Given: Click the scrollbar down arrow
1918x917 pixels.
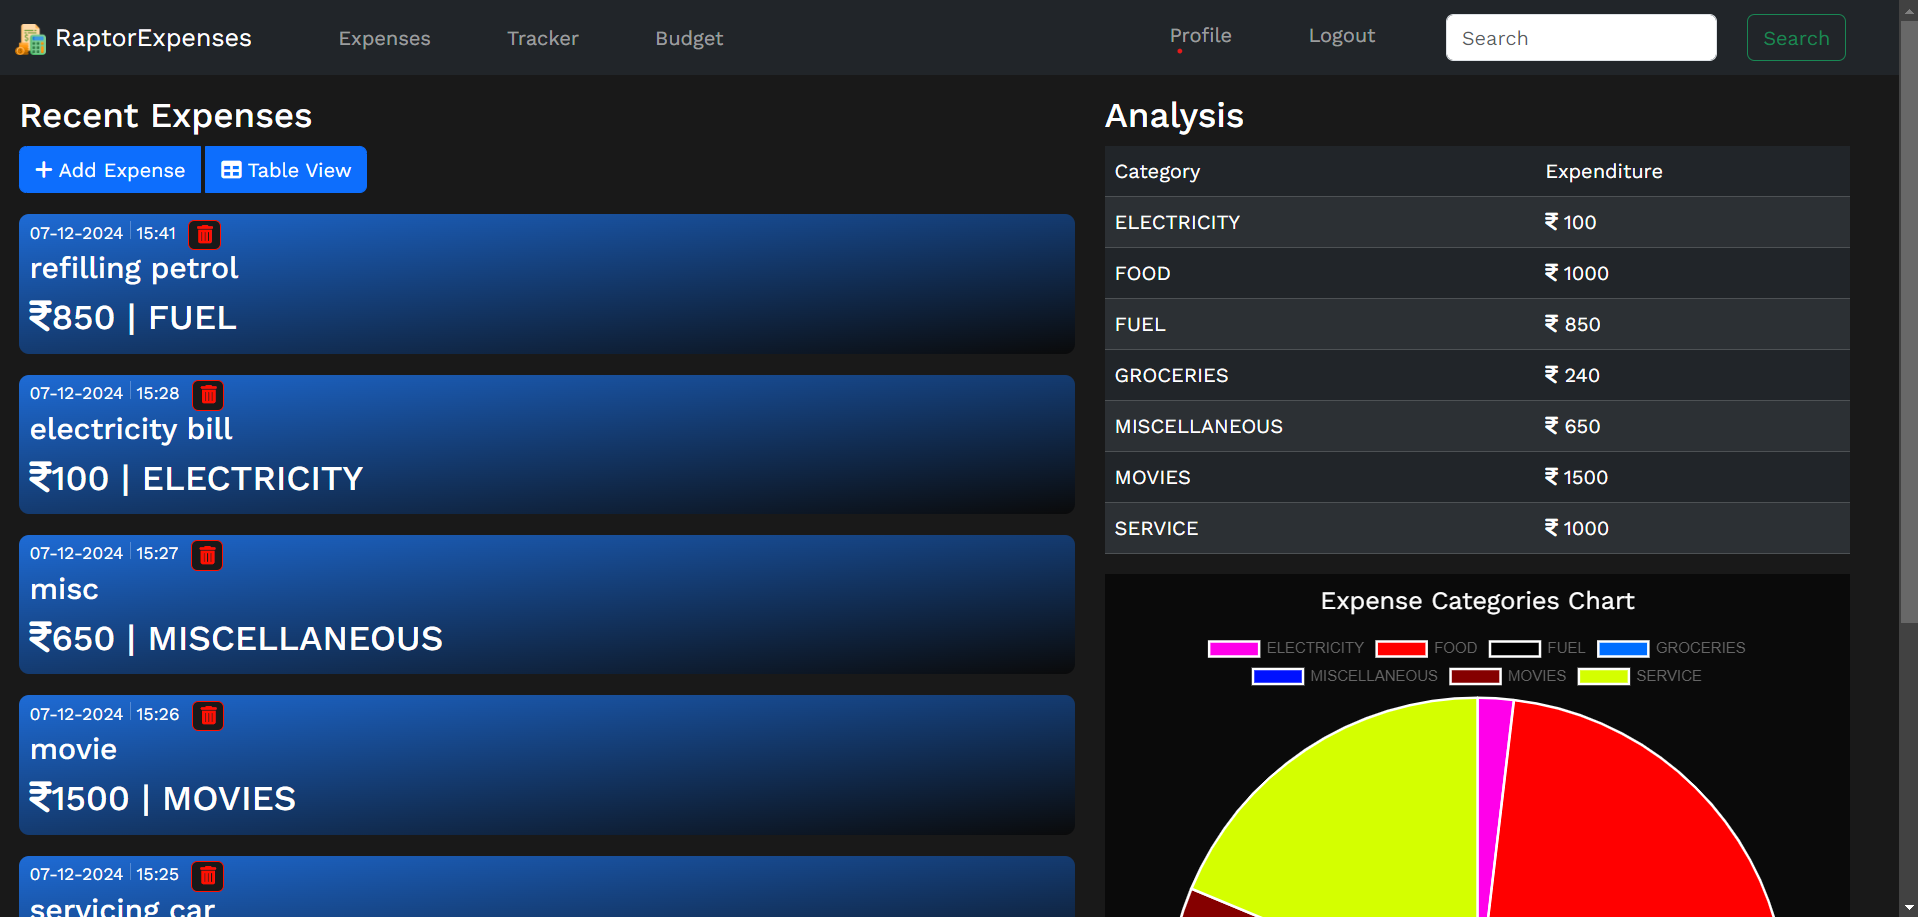Looking at the screenshot, I should tap(1908, 908).
